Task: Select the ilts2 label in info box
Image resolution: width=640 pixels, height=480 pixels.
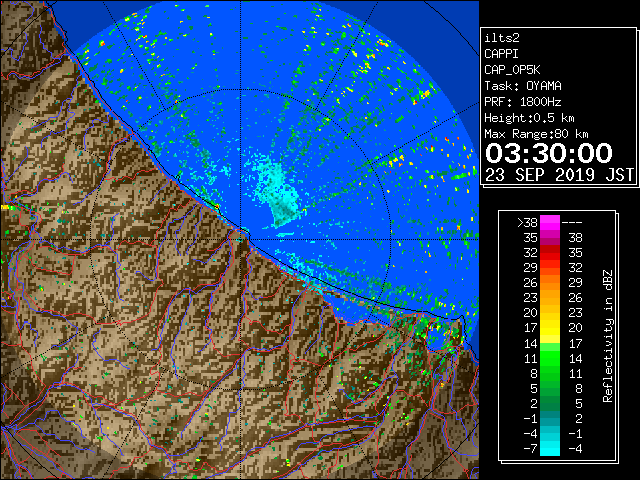Action: 502,38
